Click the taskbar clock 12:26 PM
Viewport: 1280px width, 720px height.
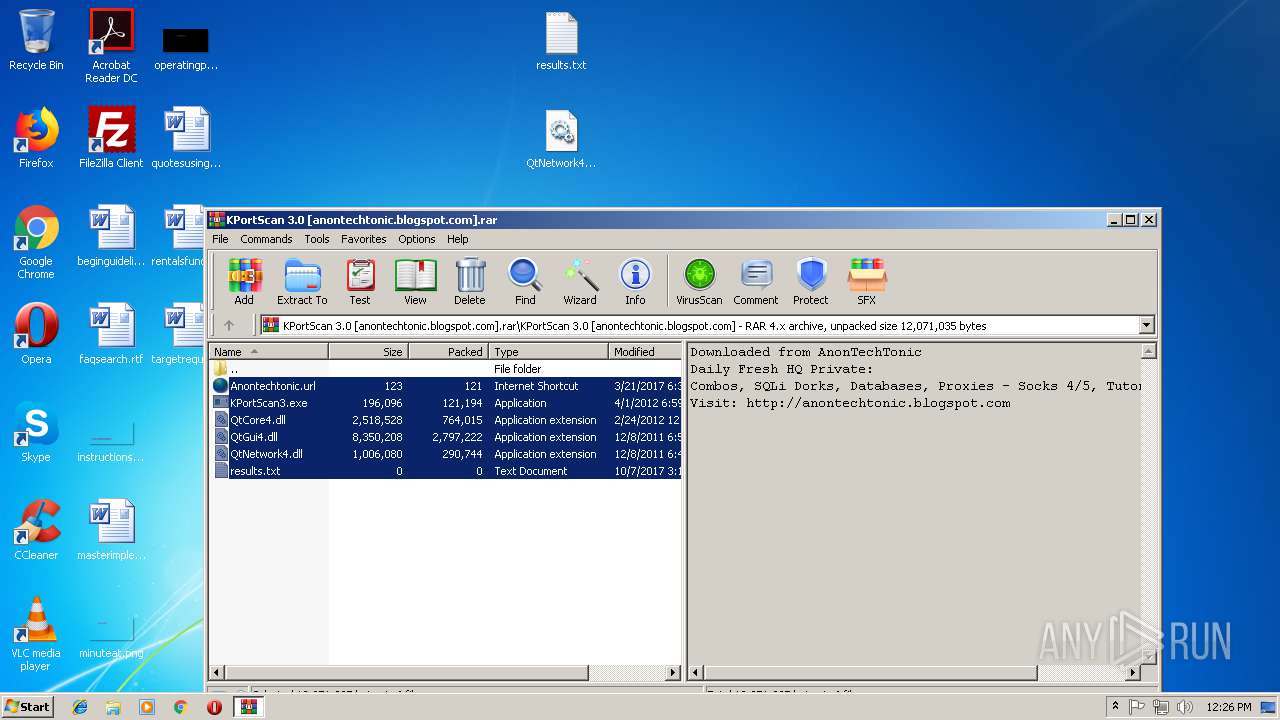[x=1229, y=707]
